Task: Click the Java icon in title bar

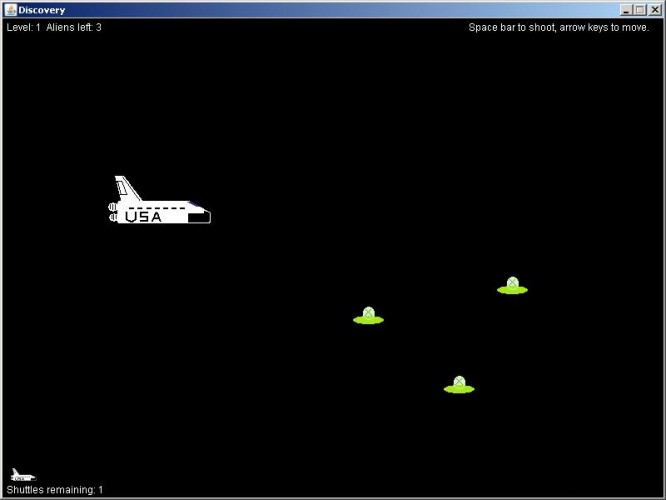Action: click(x=11, y=10)
